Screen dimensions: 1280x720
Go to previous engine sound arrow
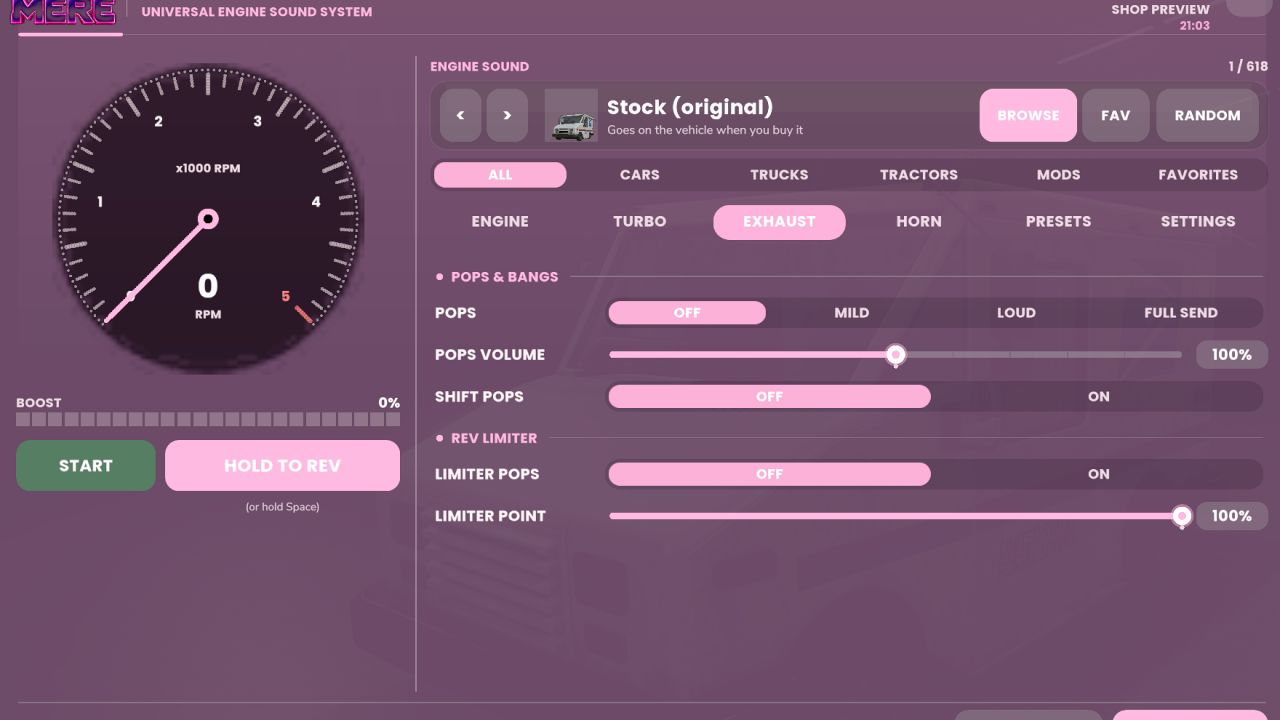(x=461, y=115)
